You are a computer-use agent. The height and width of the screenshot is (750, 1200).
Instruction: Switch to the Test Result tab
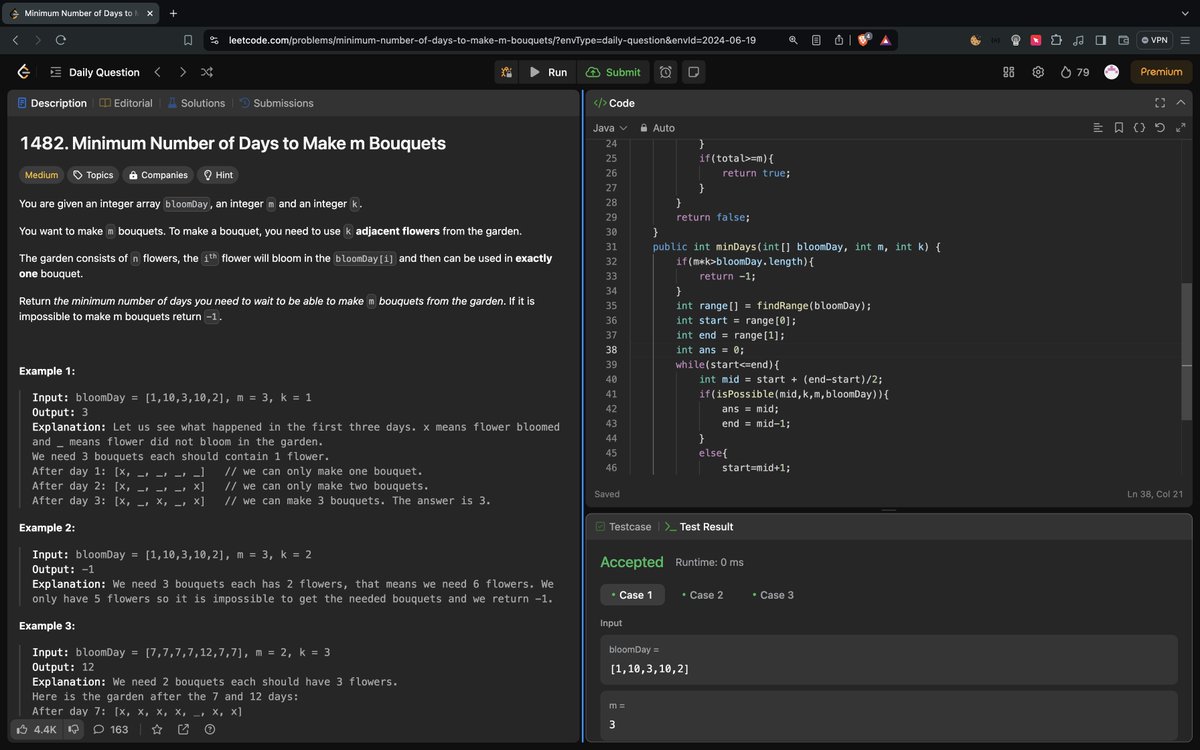699,526
